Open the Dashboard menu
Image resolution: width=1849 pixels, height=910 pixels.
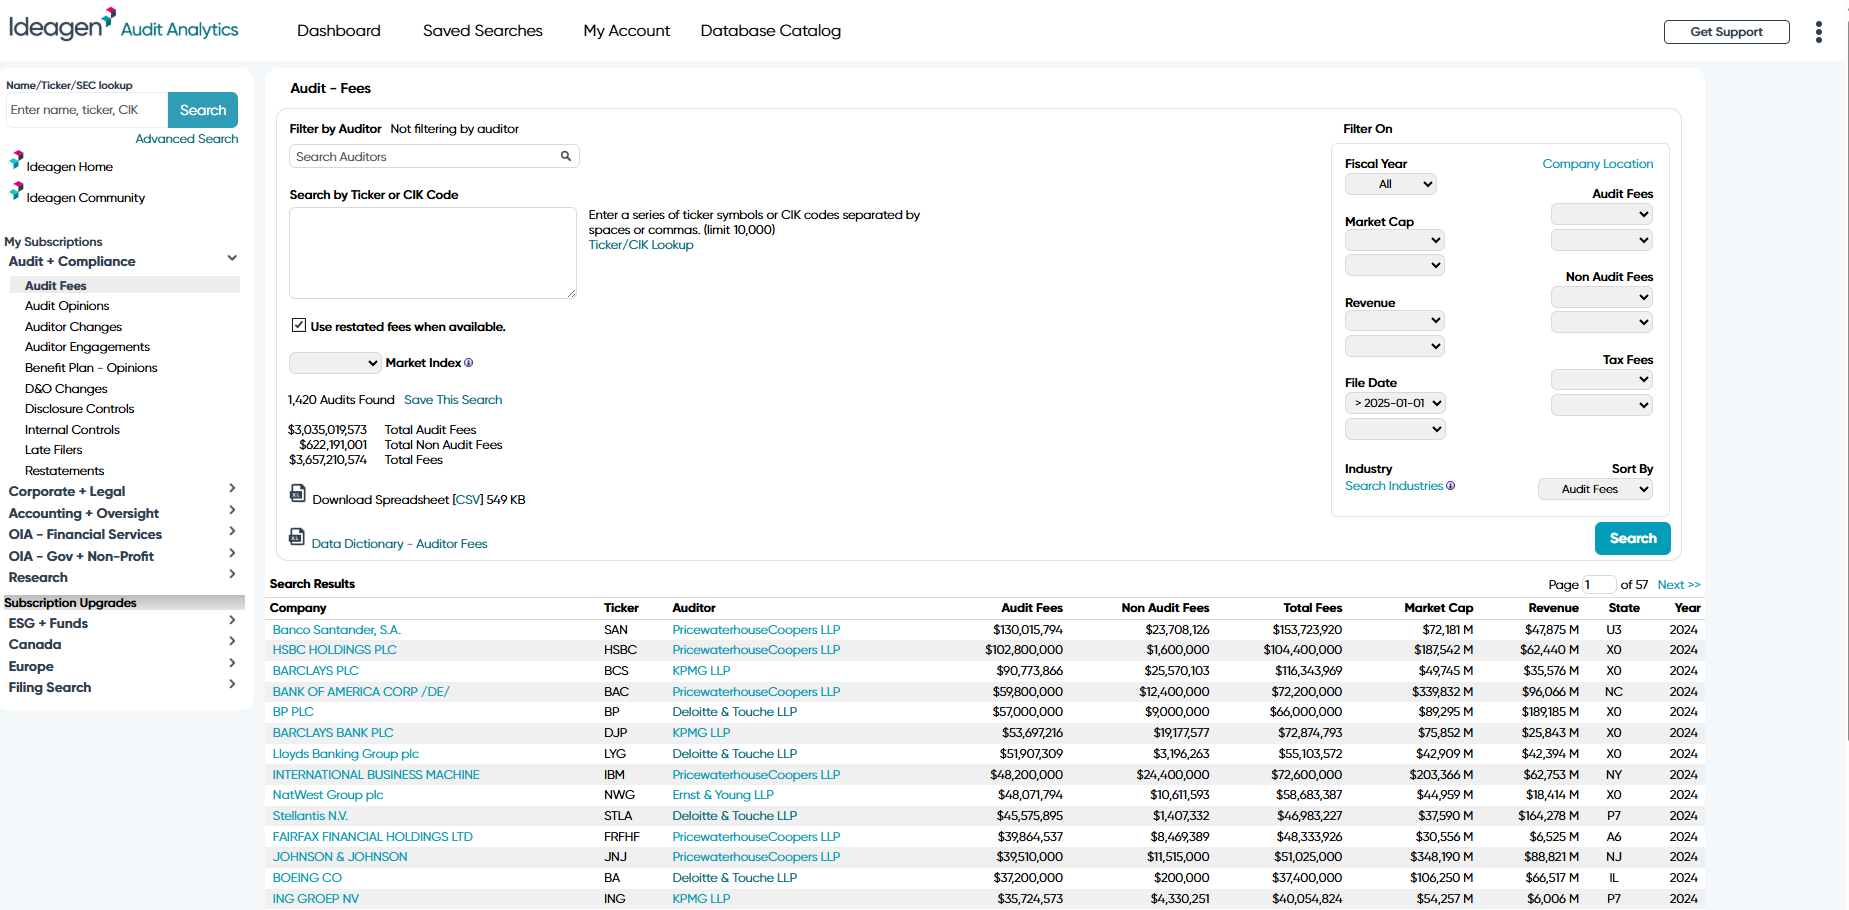[x=339, y=31]
